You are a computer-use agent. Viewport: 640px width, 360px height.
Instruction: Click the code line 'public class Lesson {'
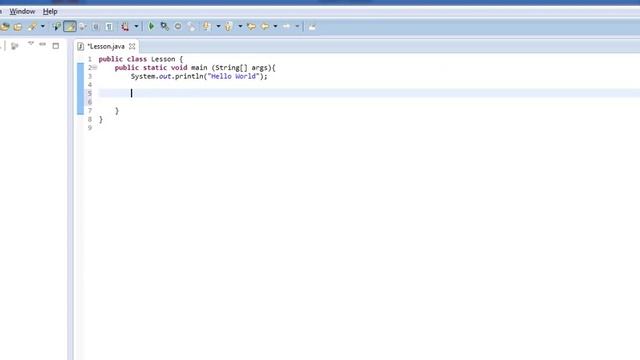141,59
